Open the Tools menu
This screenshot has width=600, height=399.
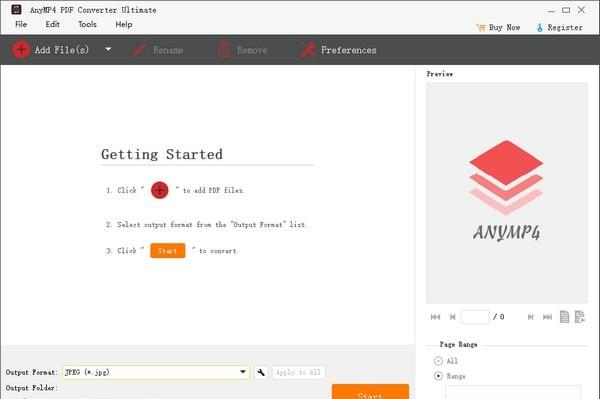pos(87,24)
